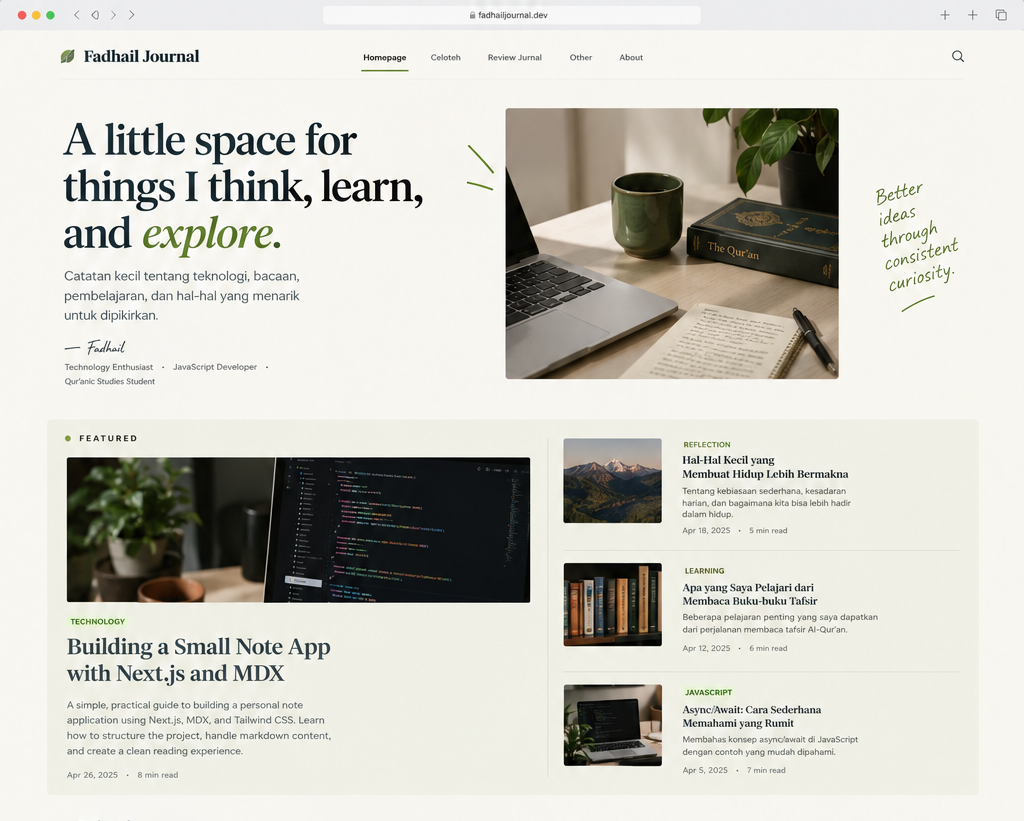Click the 'Apr 12, 2025' date
The height and width of the screenshot is (821, 1024).
coord(706,649)
